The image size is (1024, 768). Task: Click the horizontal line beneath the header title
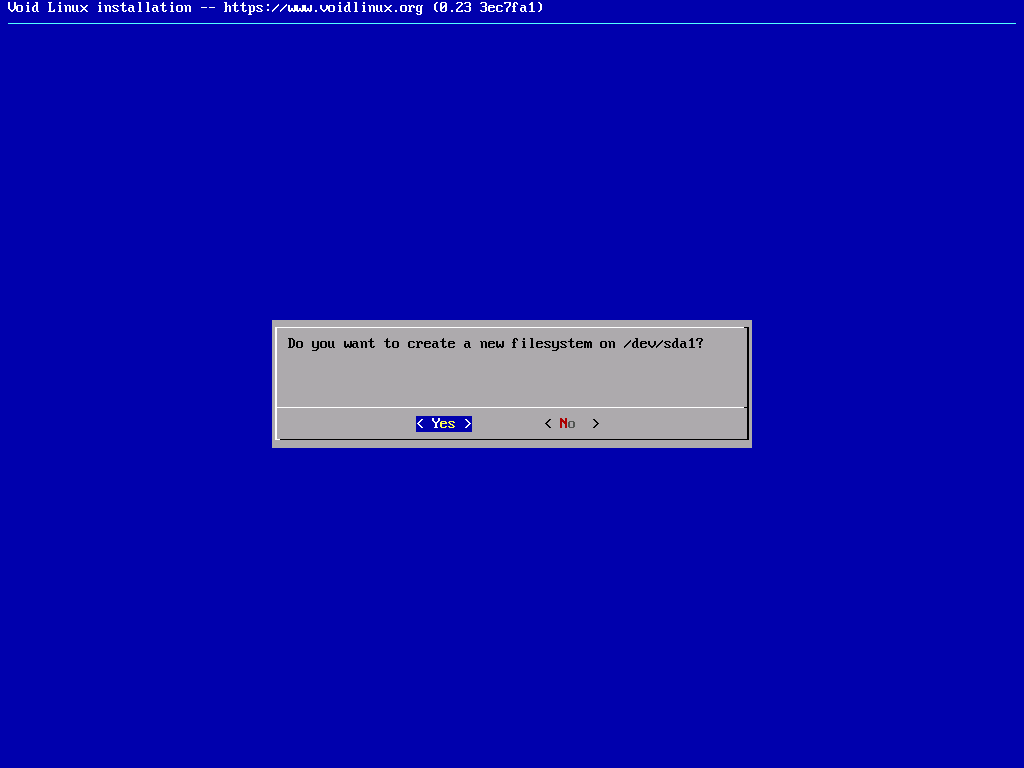click(511, 23)
